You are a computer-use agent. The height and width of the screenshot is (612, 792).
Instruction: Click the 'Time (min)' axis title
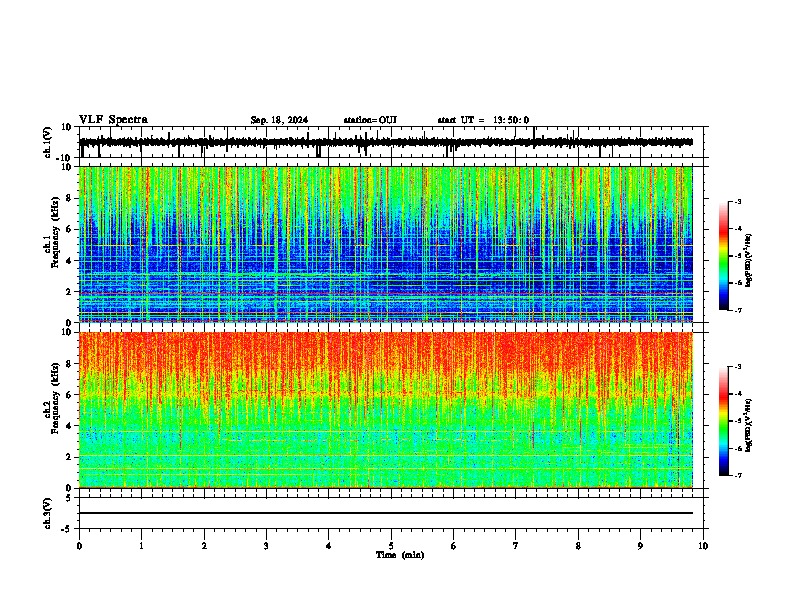pyautogui.click(x=400, y=555)
